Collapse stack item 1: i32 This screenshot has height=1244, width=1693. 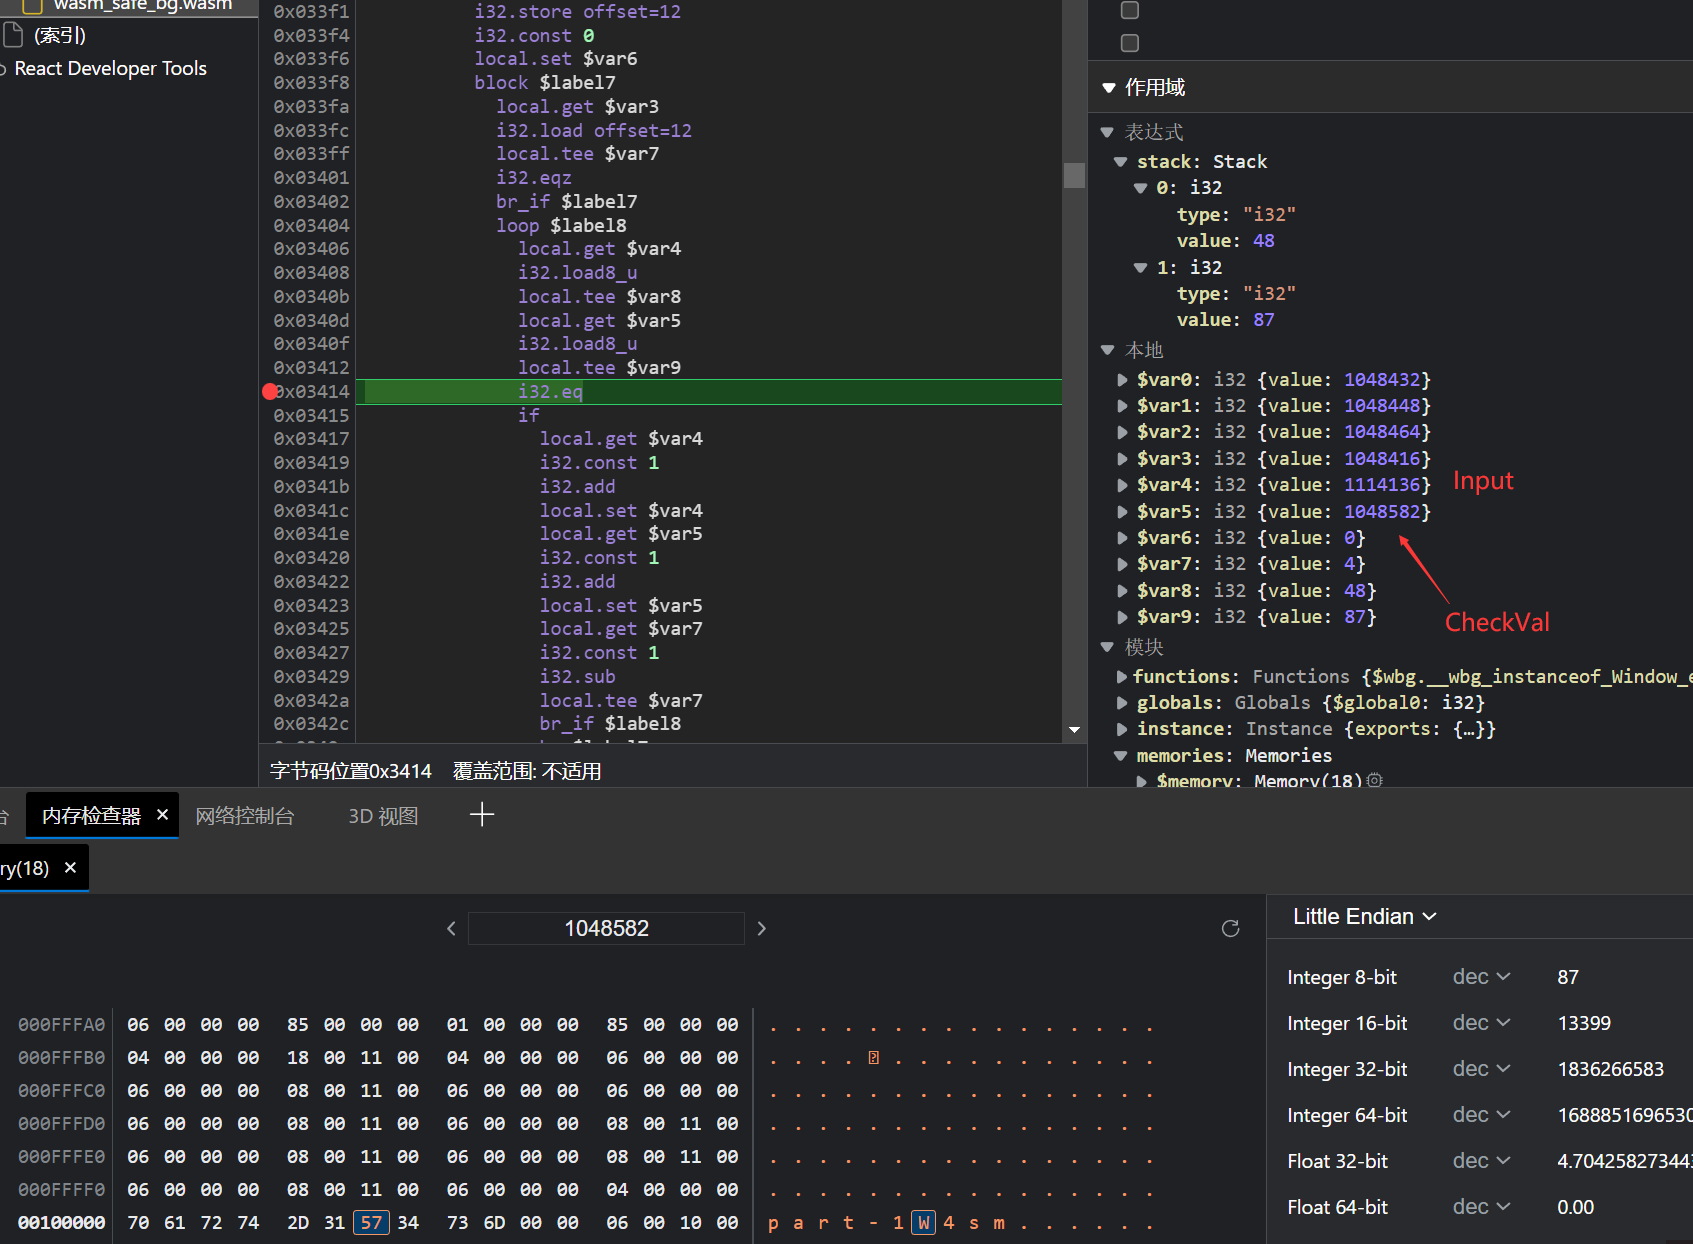[x=1140, y=268]
